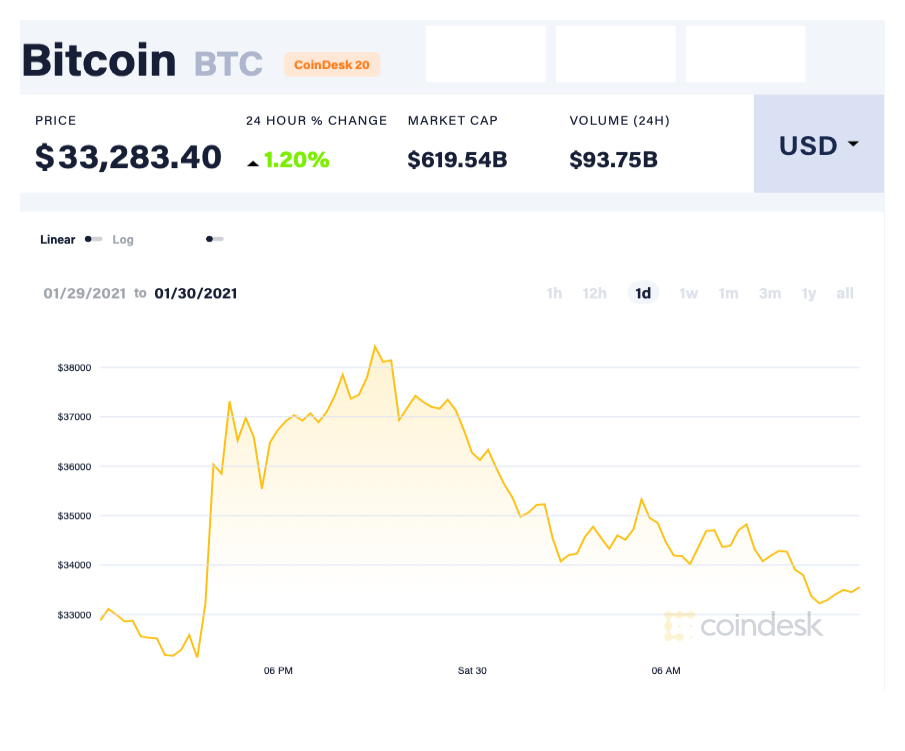Select the 12h timeframe
This screenshot has width=905, height=751.
click(595, 293)
